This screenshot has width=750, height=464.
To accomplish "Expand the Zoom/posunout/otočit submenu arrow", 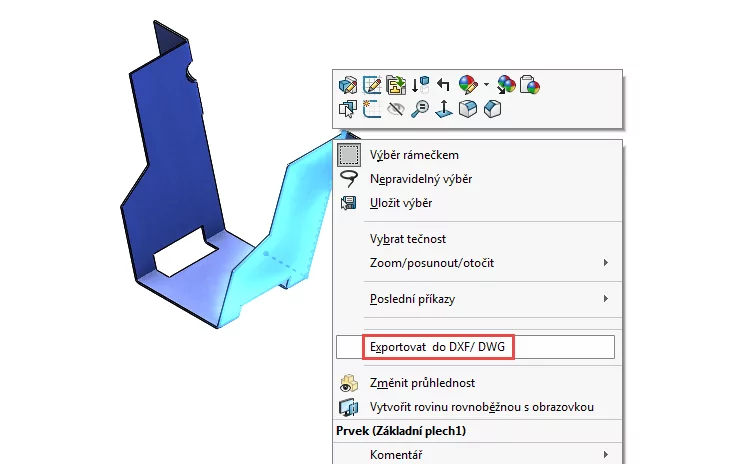I will [606, 263].
